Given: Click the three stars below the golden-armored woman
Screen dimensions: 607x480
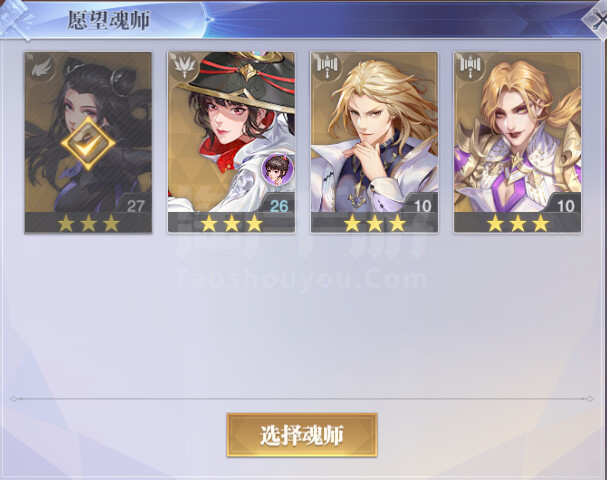Looking at the screenshot, I should click(x=518, y=223).
